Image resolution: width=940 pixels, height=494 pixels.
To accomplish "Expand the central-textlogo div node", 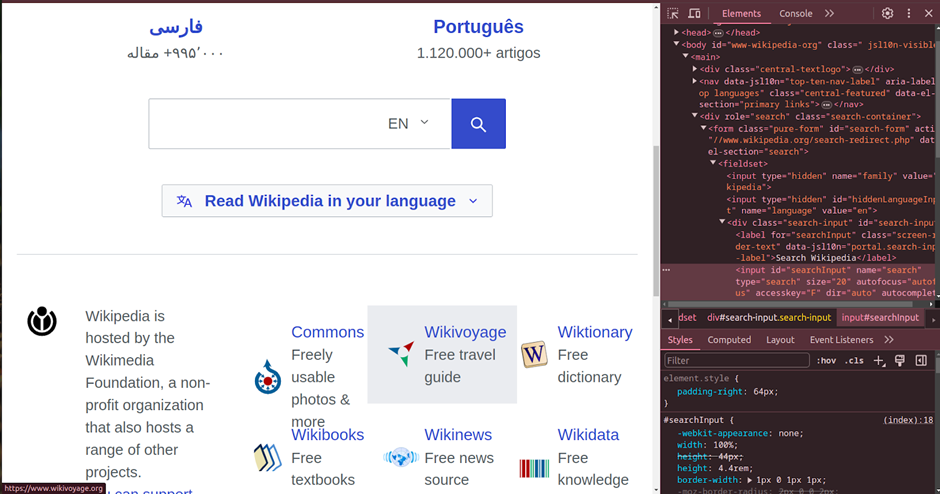I will 695,69.
